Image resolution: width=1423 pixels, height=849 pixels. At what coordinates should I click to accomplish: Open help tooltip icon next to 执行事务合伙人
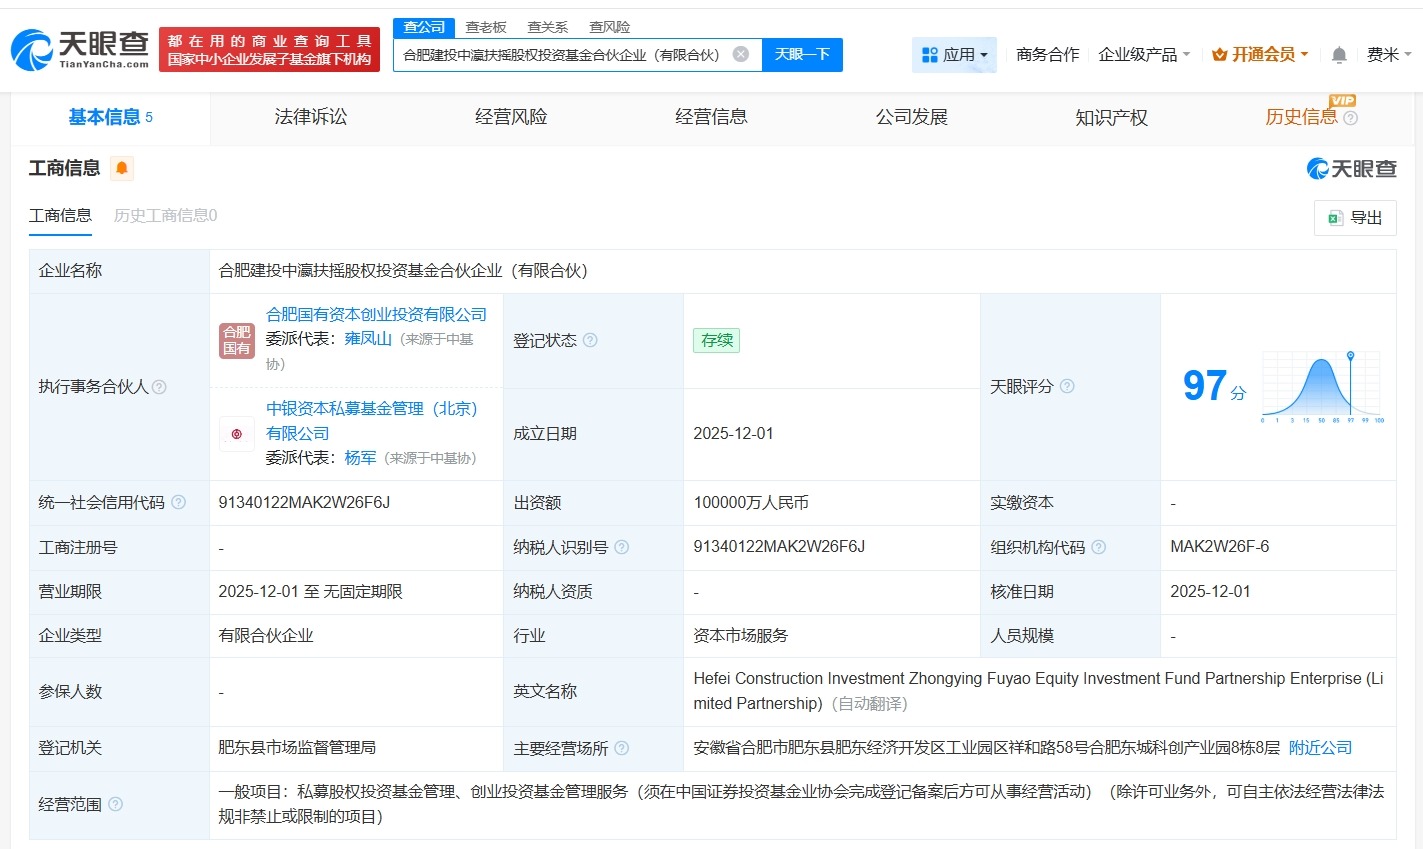coord(161,387)
